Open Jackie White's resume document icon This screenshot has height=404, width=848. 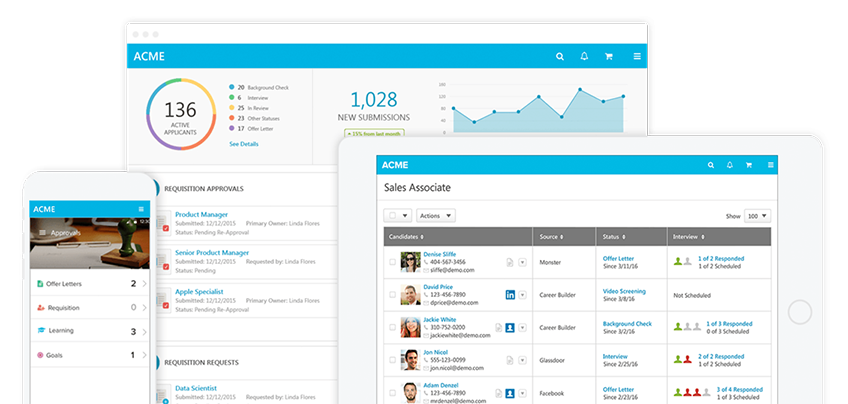pyautogui.click(x=499, y=327)
